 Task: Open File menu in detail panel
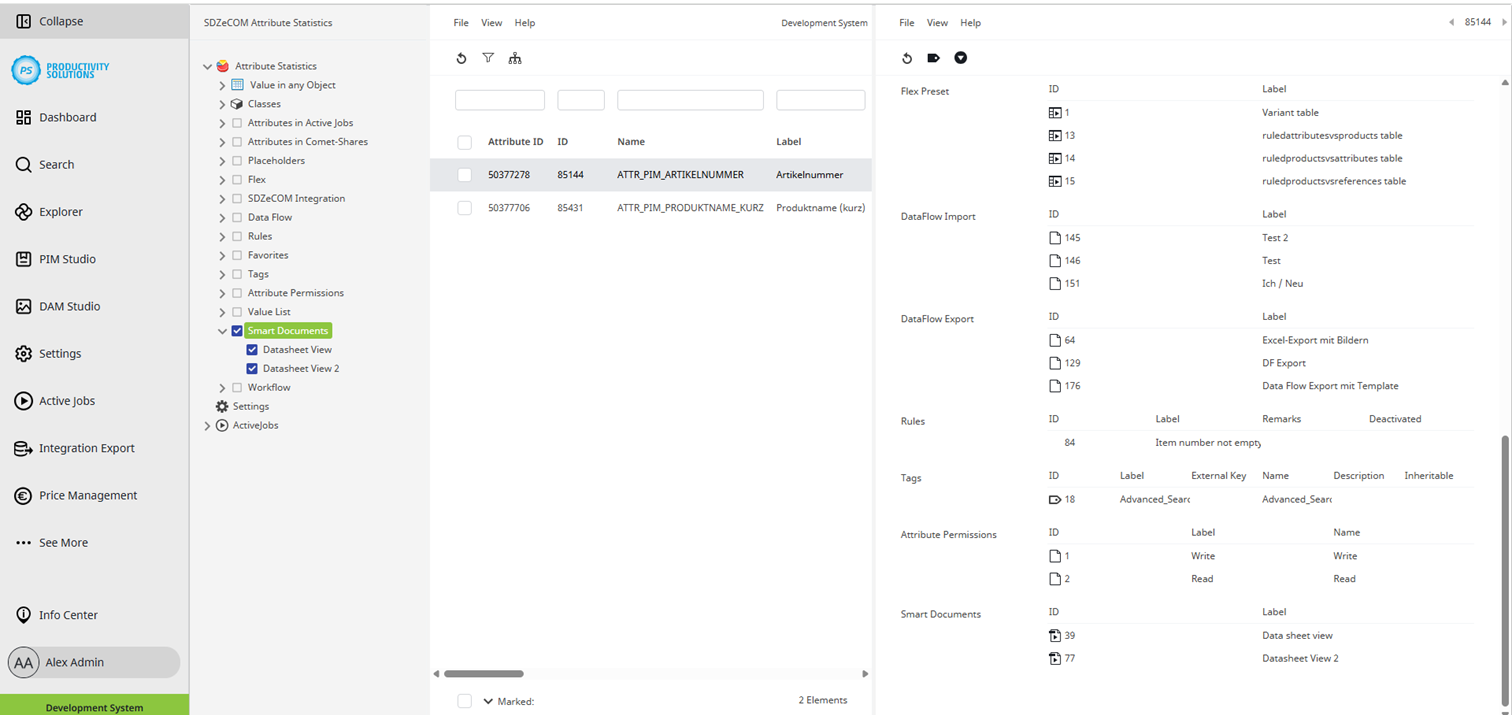[907, 22]
